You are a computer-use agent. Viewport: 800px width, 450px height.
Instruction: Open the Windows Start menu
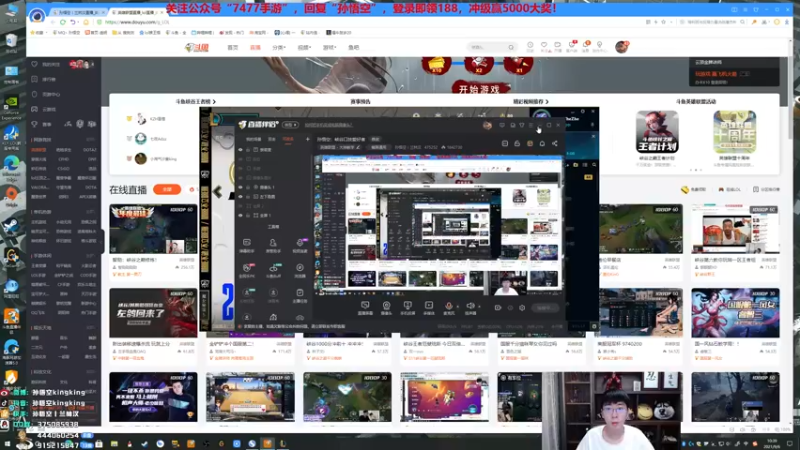pyautogui.click(x=7, y=444)
